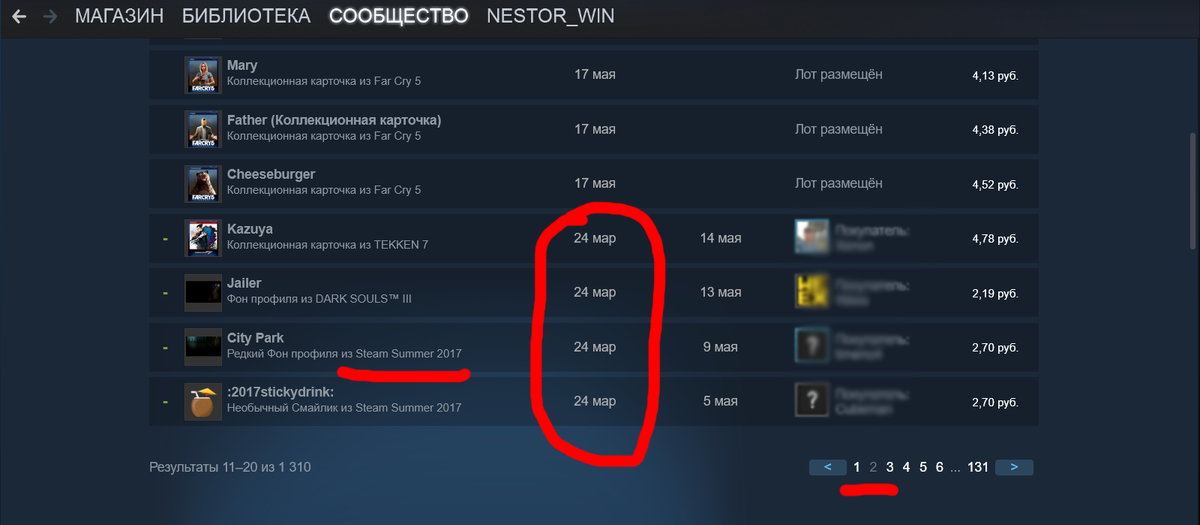1200x525 pixels.
Task: Jump to page 131 of results
Action: pyautogui.click(x=978, y=467)
